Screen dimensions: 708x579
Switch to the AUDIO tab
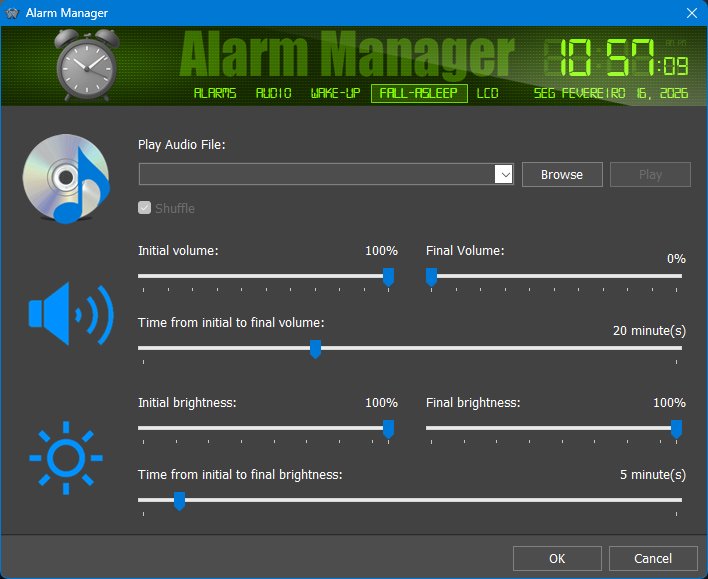click(274, 93)
